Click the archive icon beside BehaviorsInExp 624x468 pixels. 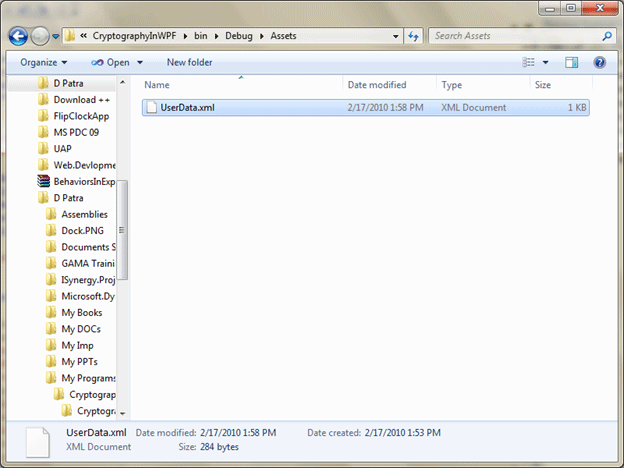[43, 181]
